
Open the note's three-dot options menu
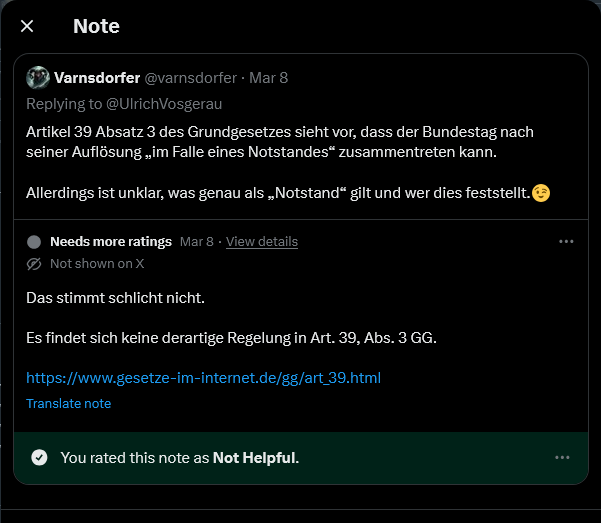(x=566, y=242)
